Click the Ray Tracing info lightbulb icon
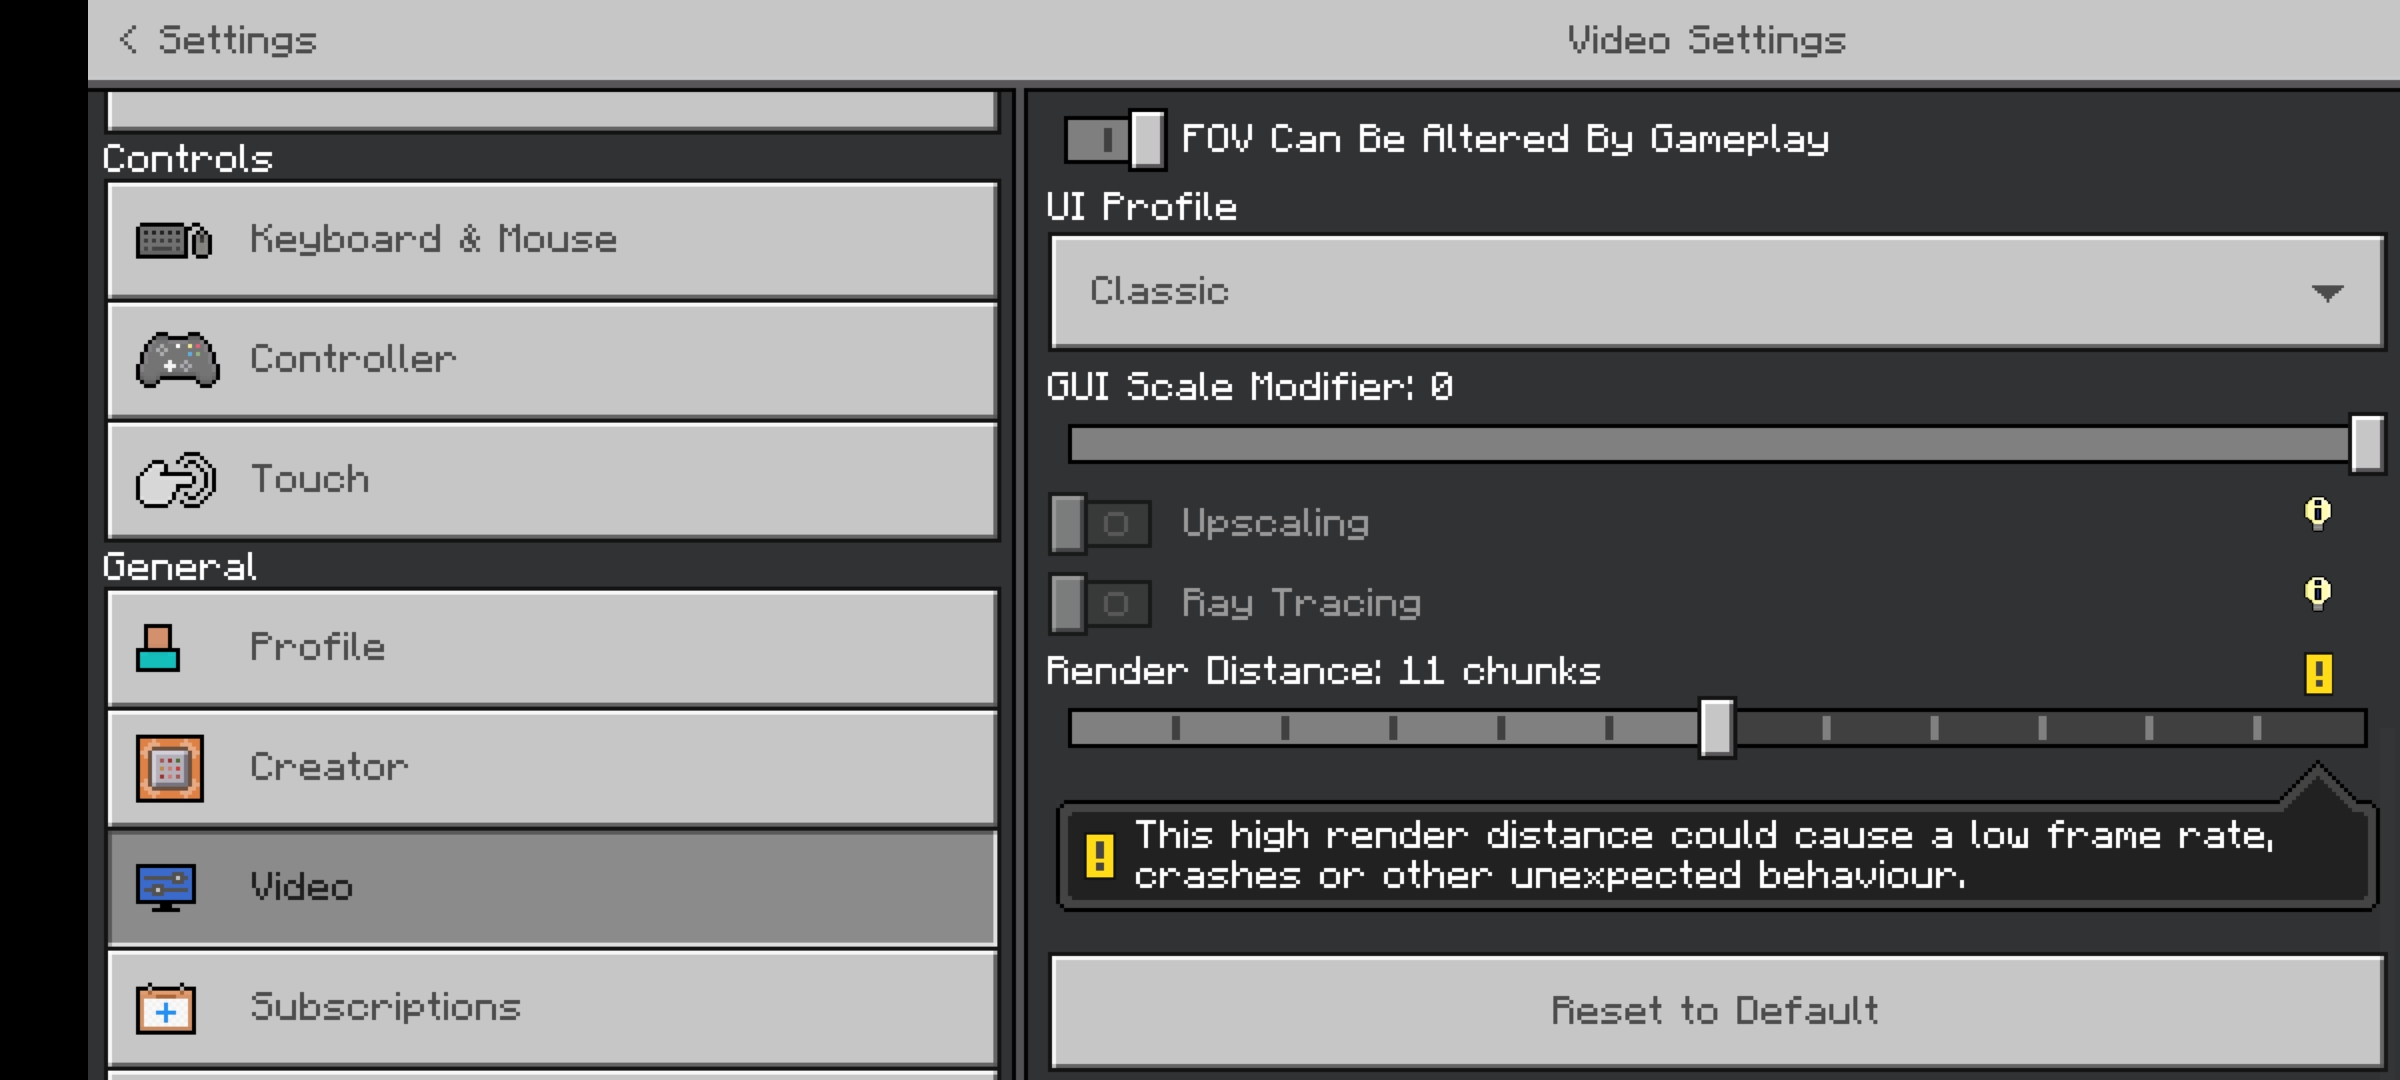The width and height of the screenshot is (2400, 1080). pos(2317,593)
